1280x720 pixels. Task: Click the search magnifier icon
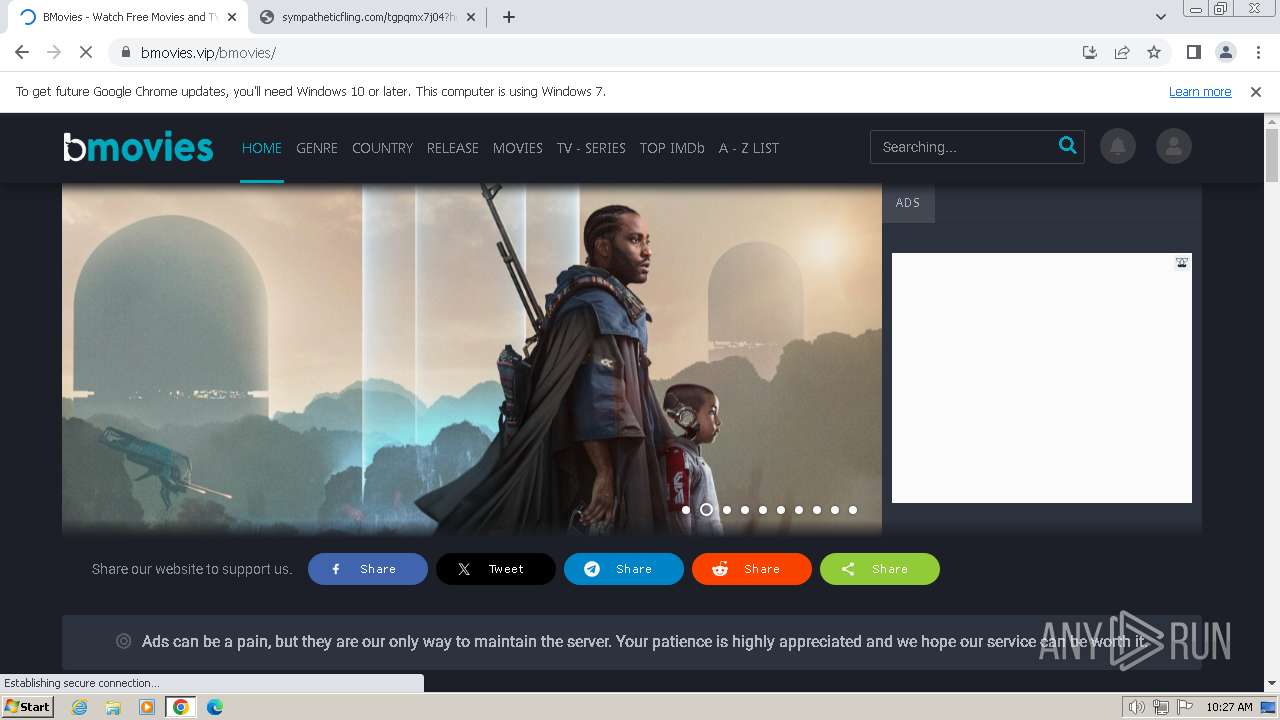[x=1068, y=146]
